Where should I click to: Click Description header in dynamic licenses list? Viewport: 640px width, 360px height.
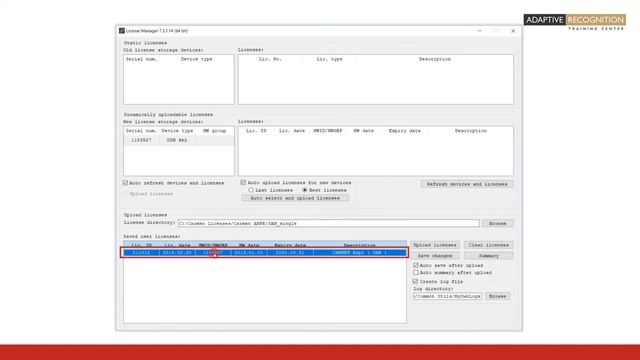click(x=471, y=131)
